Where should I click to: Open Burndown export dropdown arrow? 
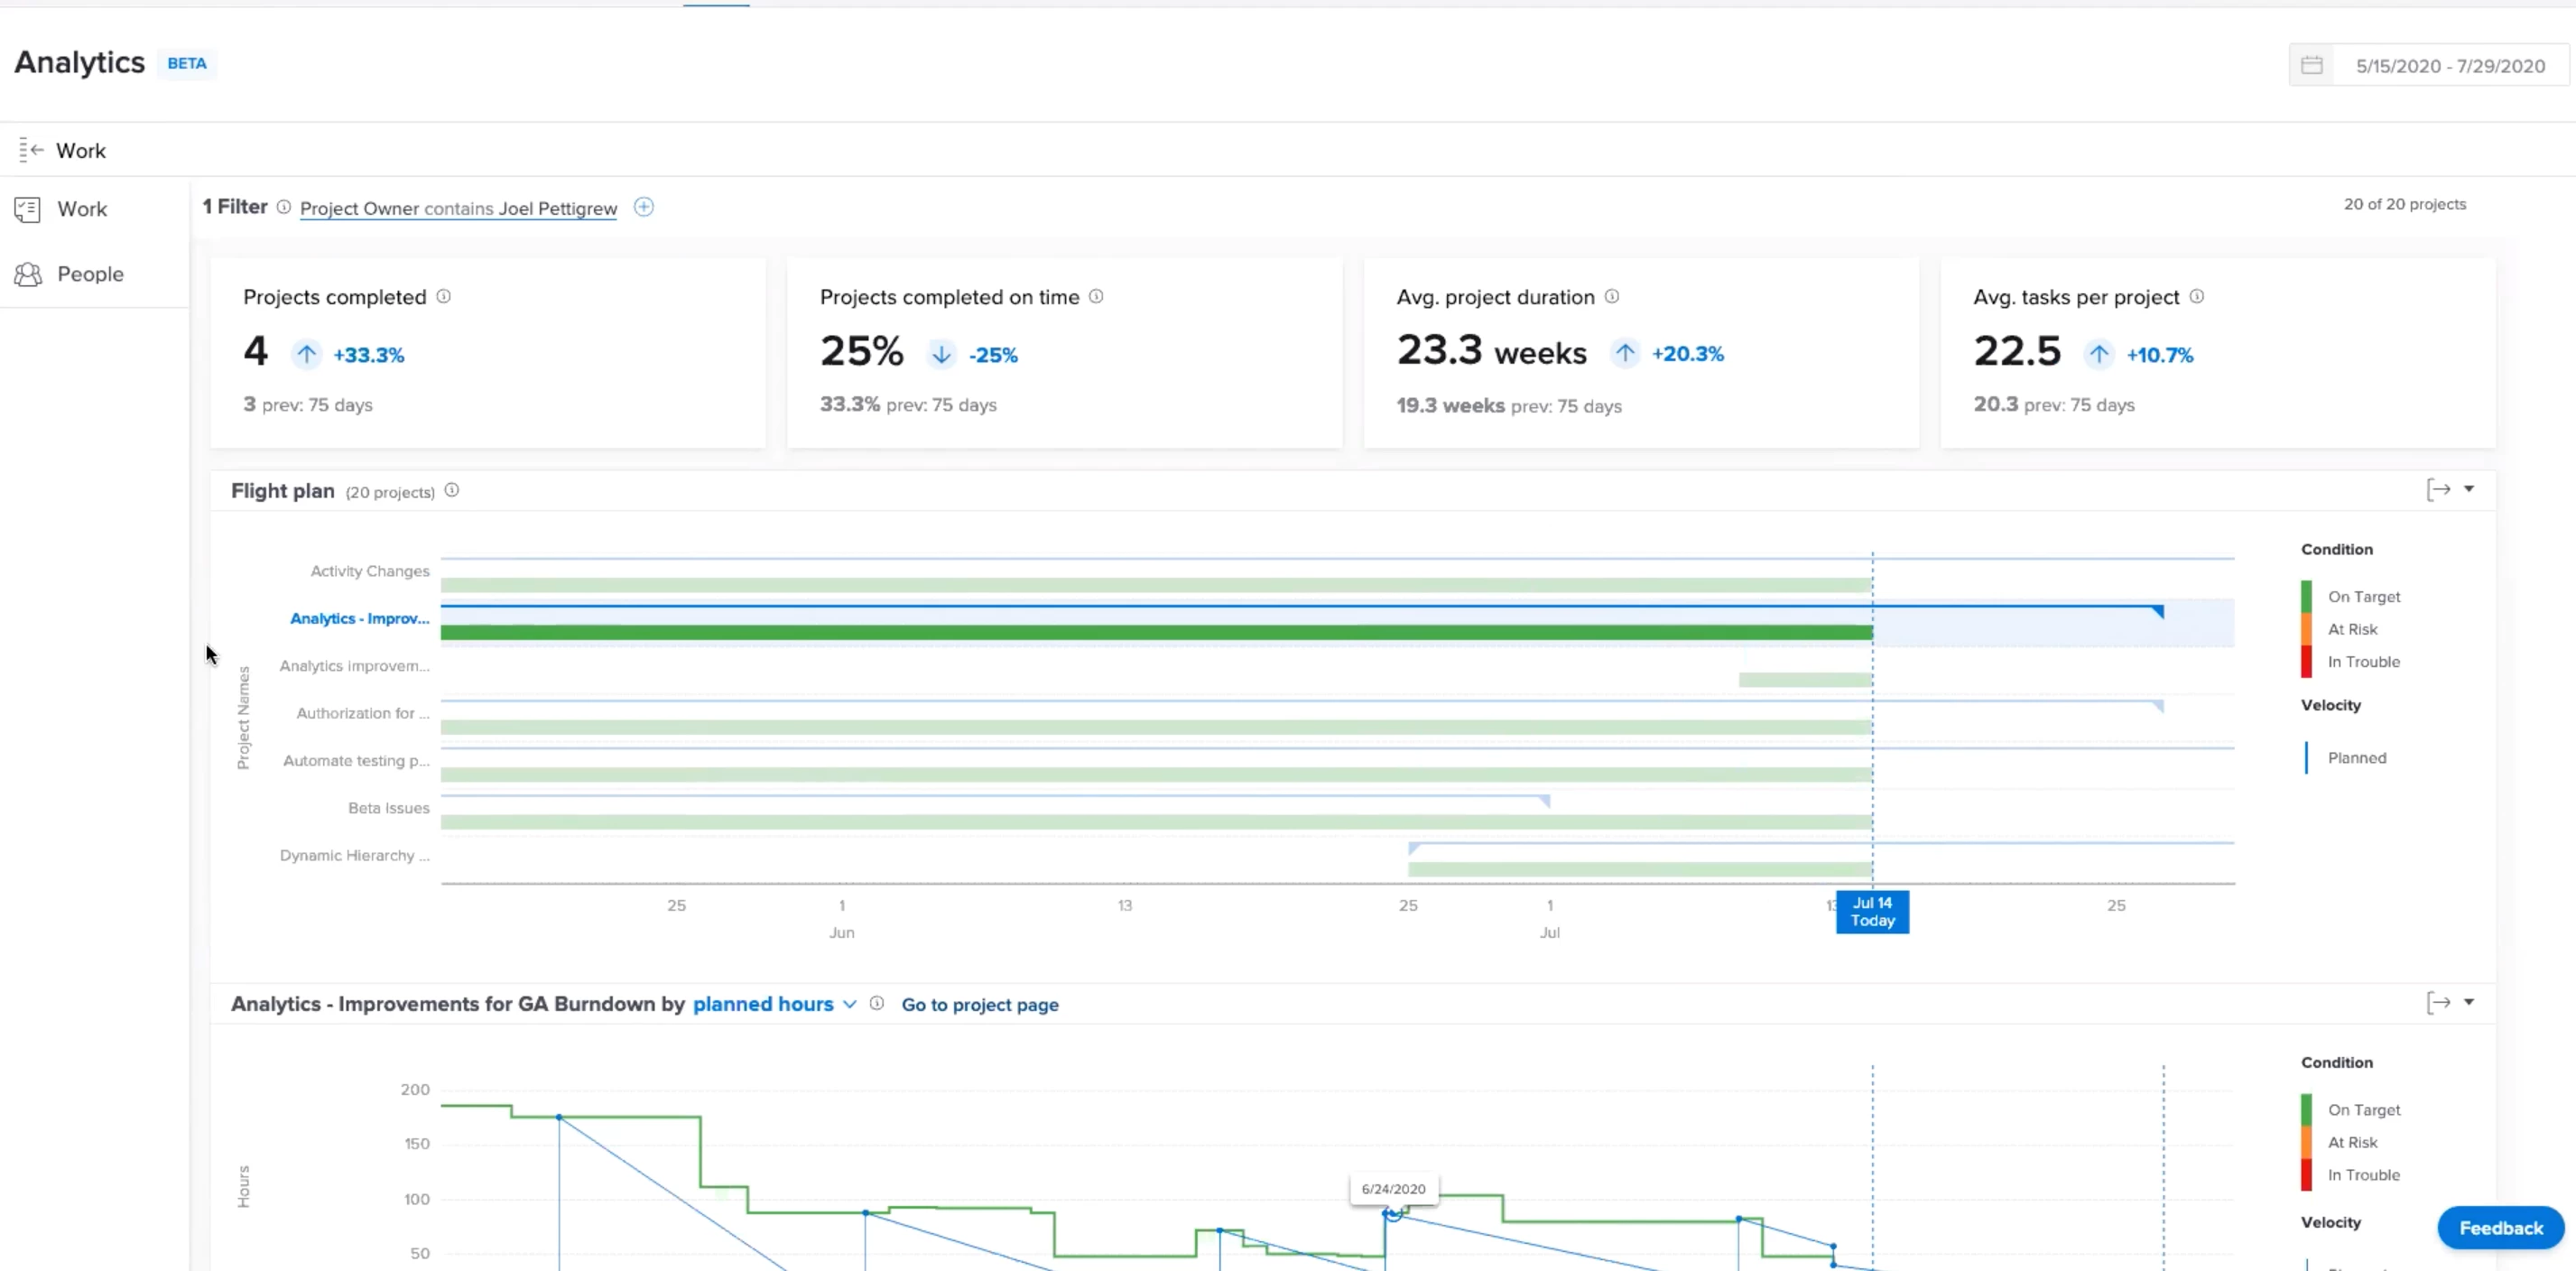(2469, 1002)
